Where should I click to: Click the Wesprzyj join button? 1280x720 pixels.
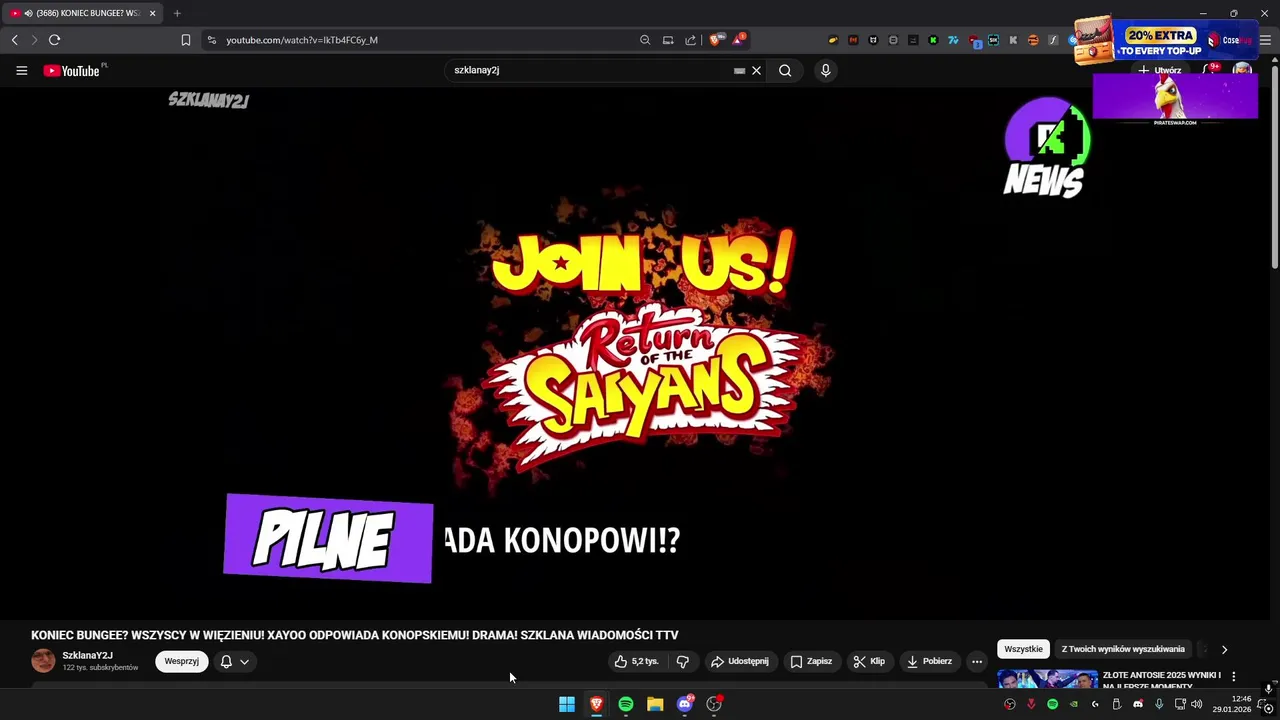point(182,661)
